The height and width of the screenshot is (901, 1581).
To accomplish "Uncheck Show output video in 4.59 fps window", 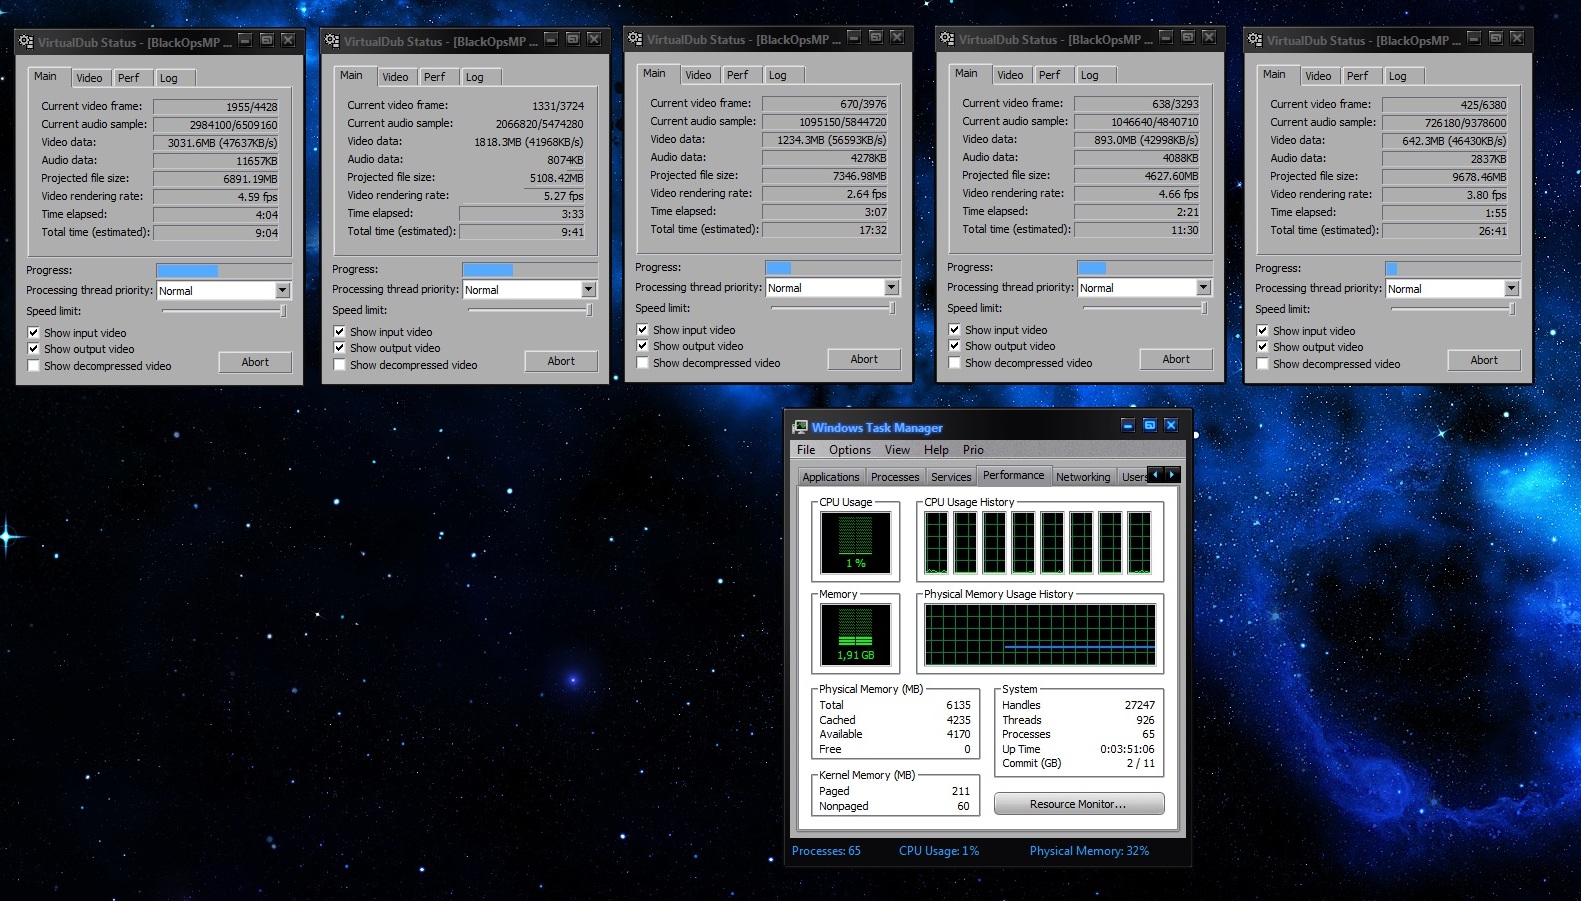I will [x=34, y=349].
